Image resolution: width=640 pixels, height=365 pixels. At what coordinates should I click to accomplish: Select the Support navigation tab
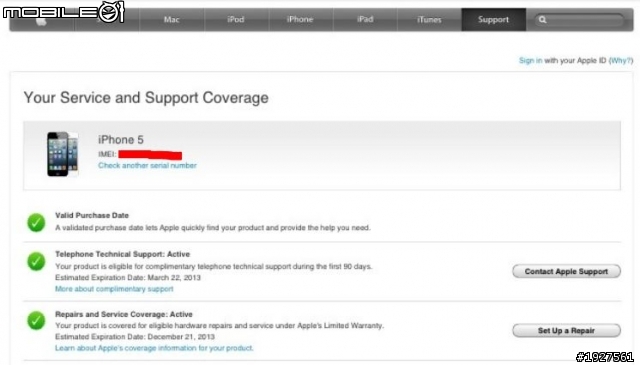coord(493,20)
